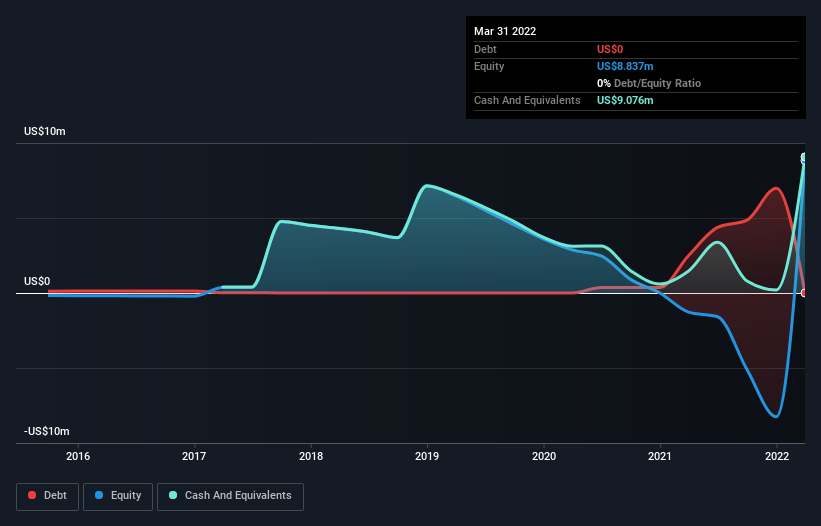The width and height of the screenshot is (821, 526).
Task: Click the Mar 31 2022 tooltip date
Action: pyautogui.click(x=505, y=31)
